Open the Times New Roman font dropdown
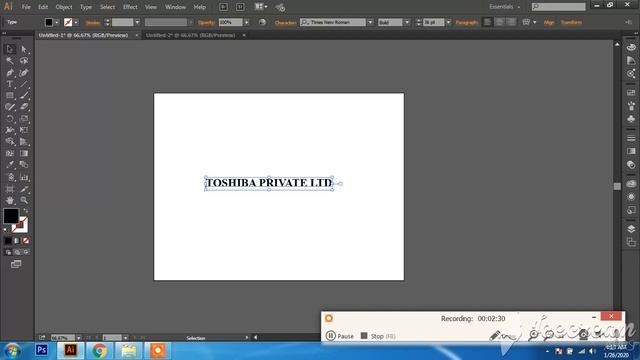This screenshot has width=640, height=360. click(370, 22)
